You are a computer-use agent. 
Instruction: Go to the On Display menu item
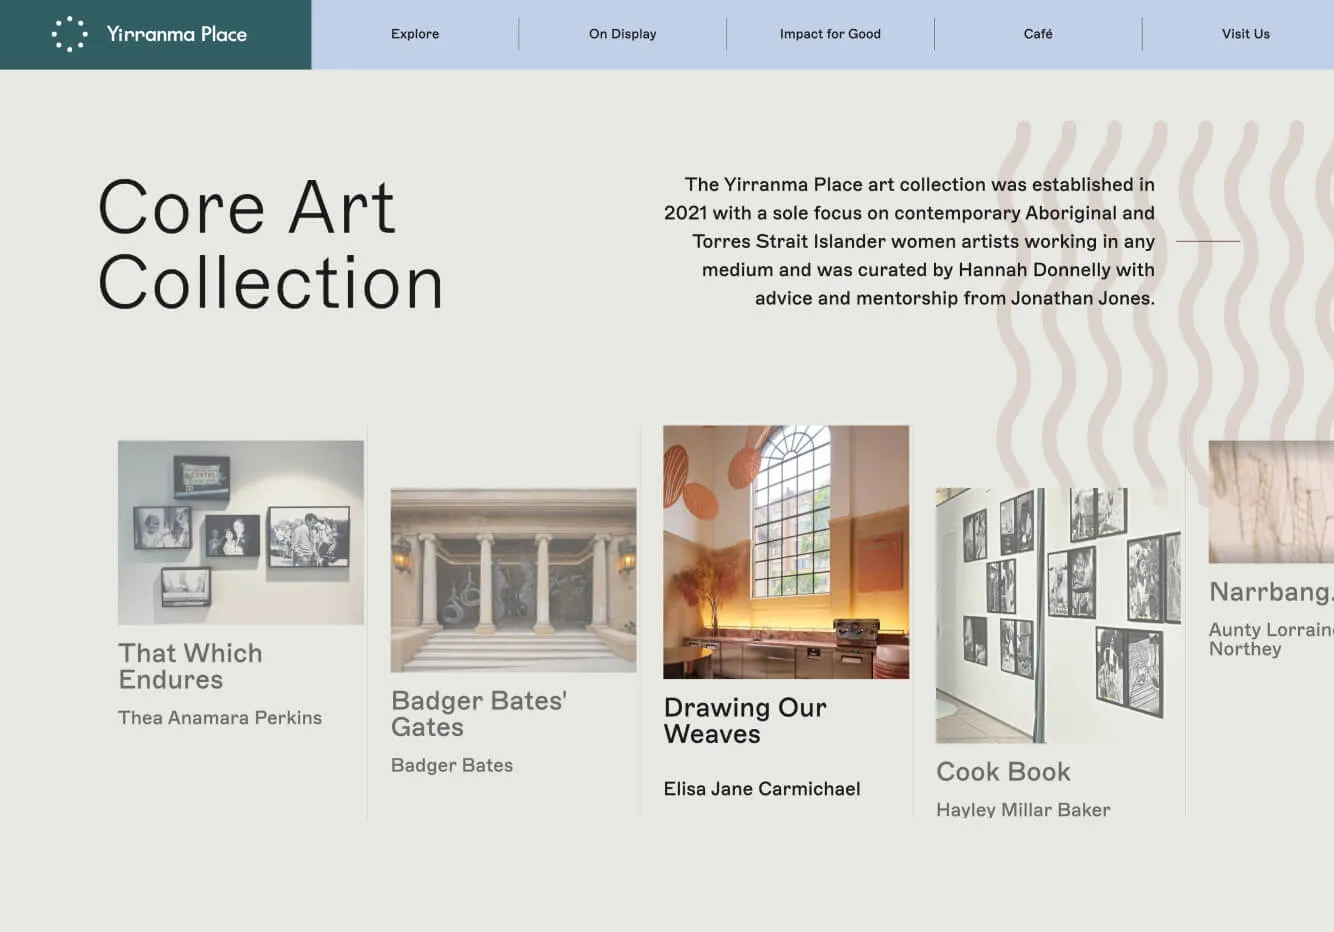623,34
